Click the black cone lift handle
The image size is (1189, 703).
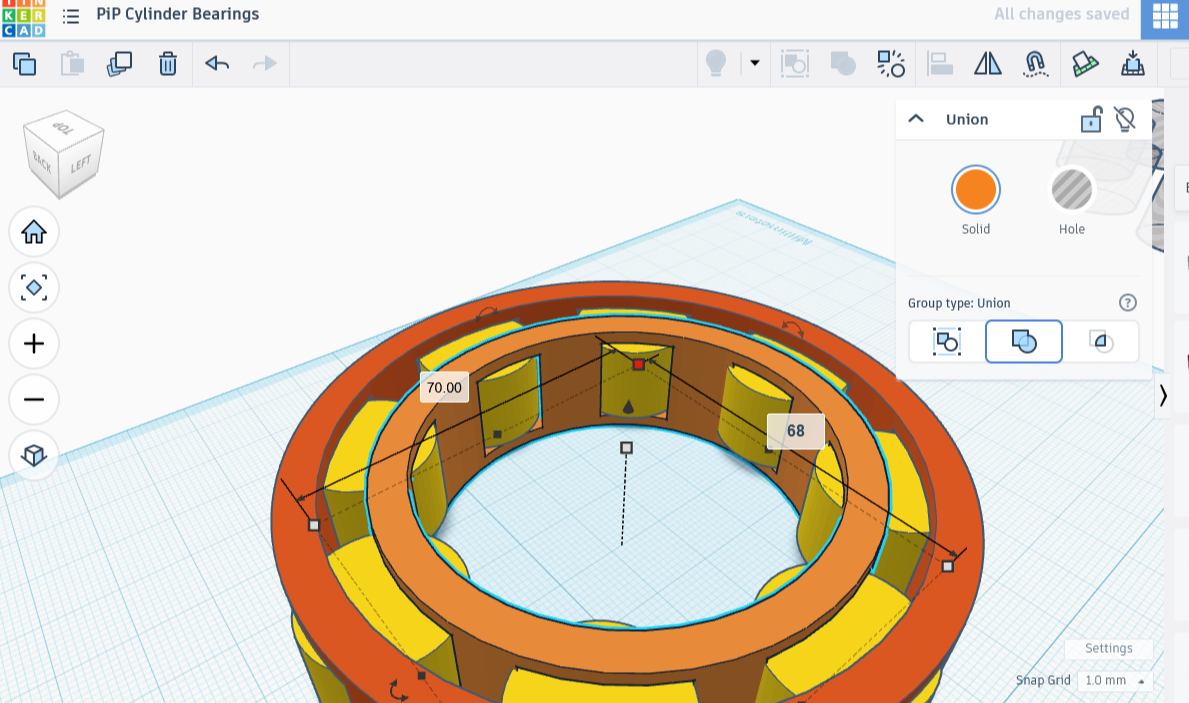click(x=628, y=407)
